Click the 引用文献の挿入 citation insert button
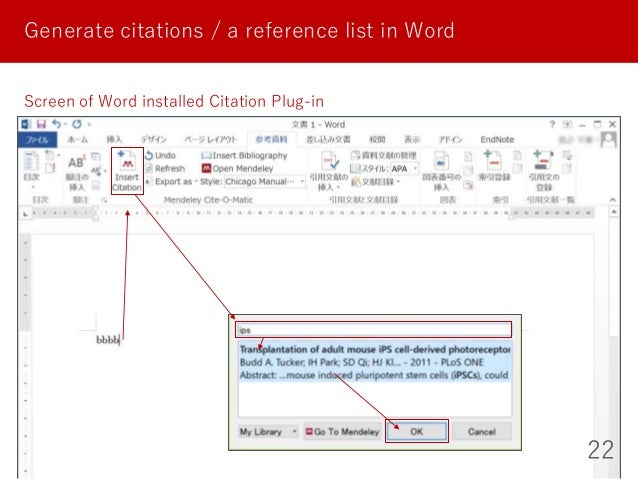This screenshot has height=479, width=638. (x=329, y=171)
